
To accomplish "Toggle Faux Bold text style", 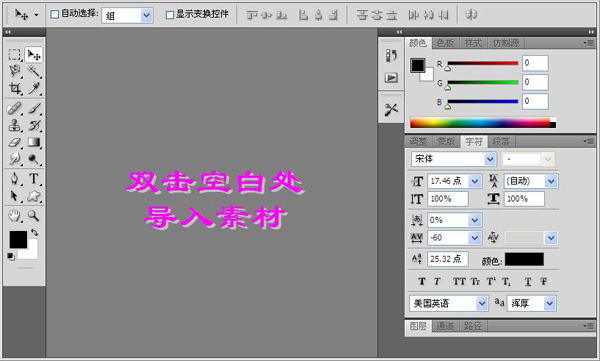I will (x=422, y=282).
